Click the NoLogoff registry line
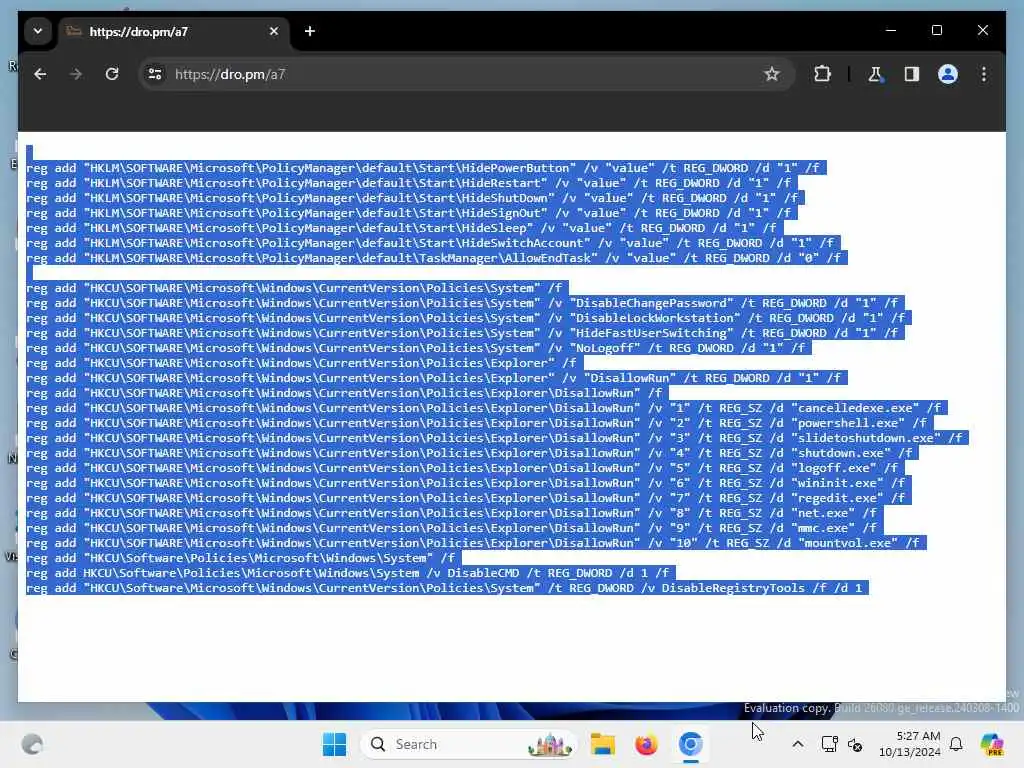 (x=419, y=348)
